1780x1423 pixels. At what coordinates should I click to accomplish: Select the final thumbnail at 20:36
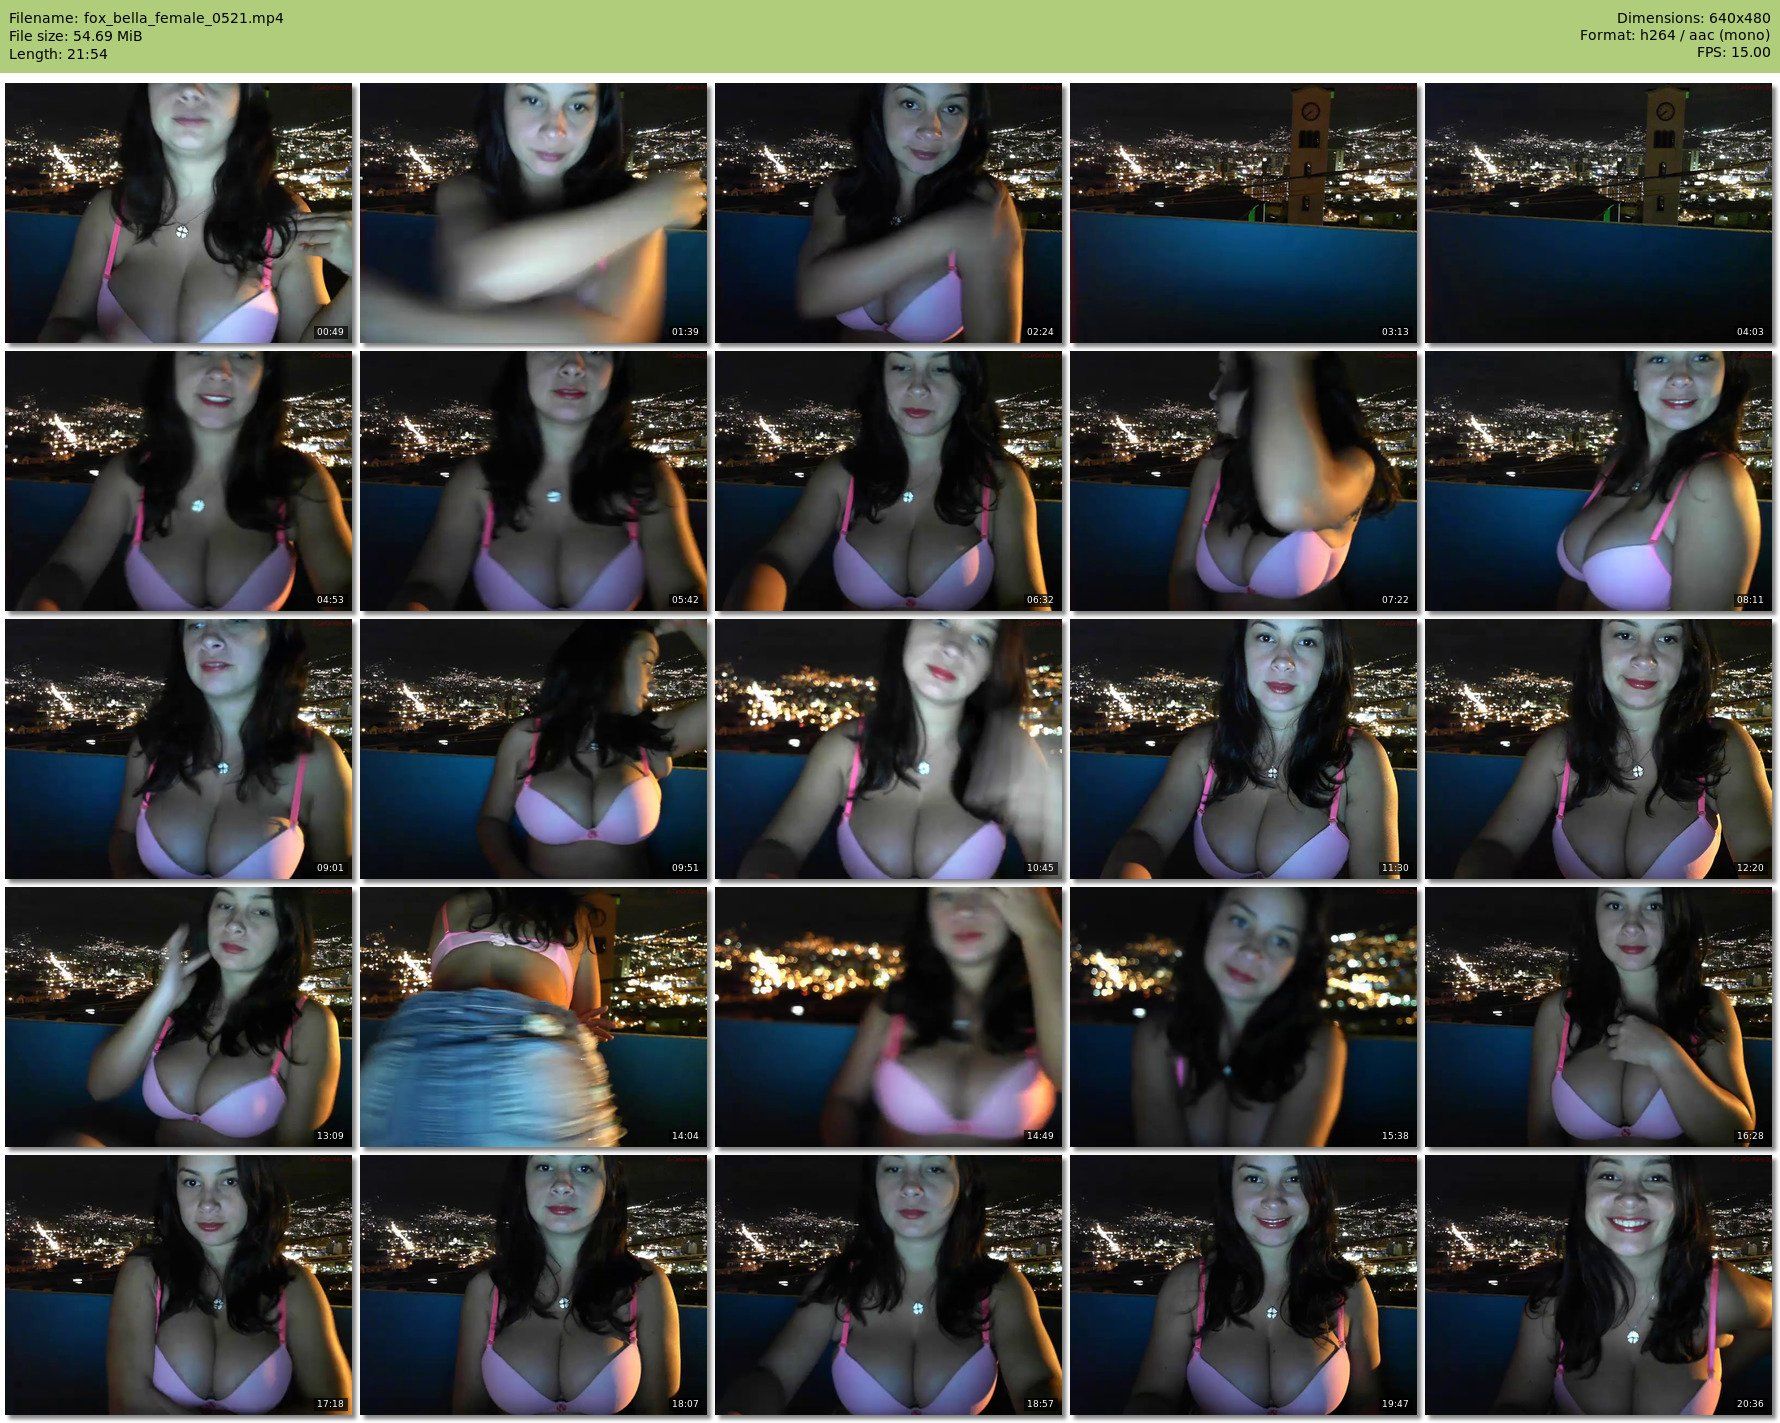pyautogui.click(x=1598, y=1284)
